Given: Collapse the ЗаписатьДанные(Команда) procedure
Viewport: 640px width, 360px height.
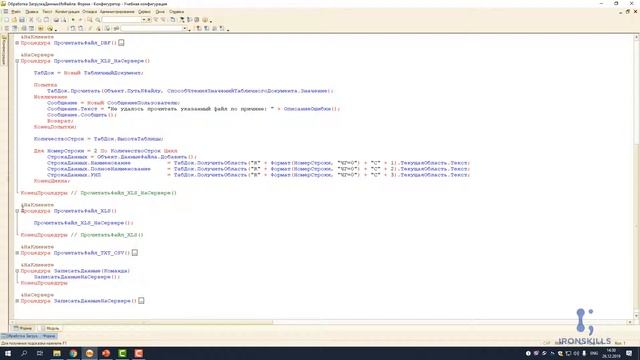Looking at the screenshot, I should (17, 271).
